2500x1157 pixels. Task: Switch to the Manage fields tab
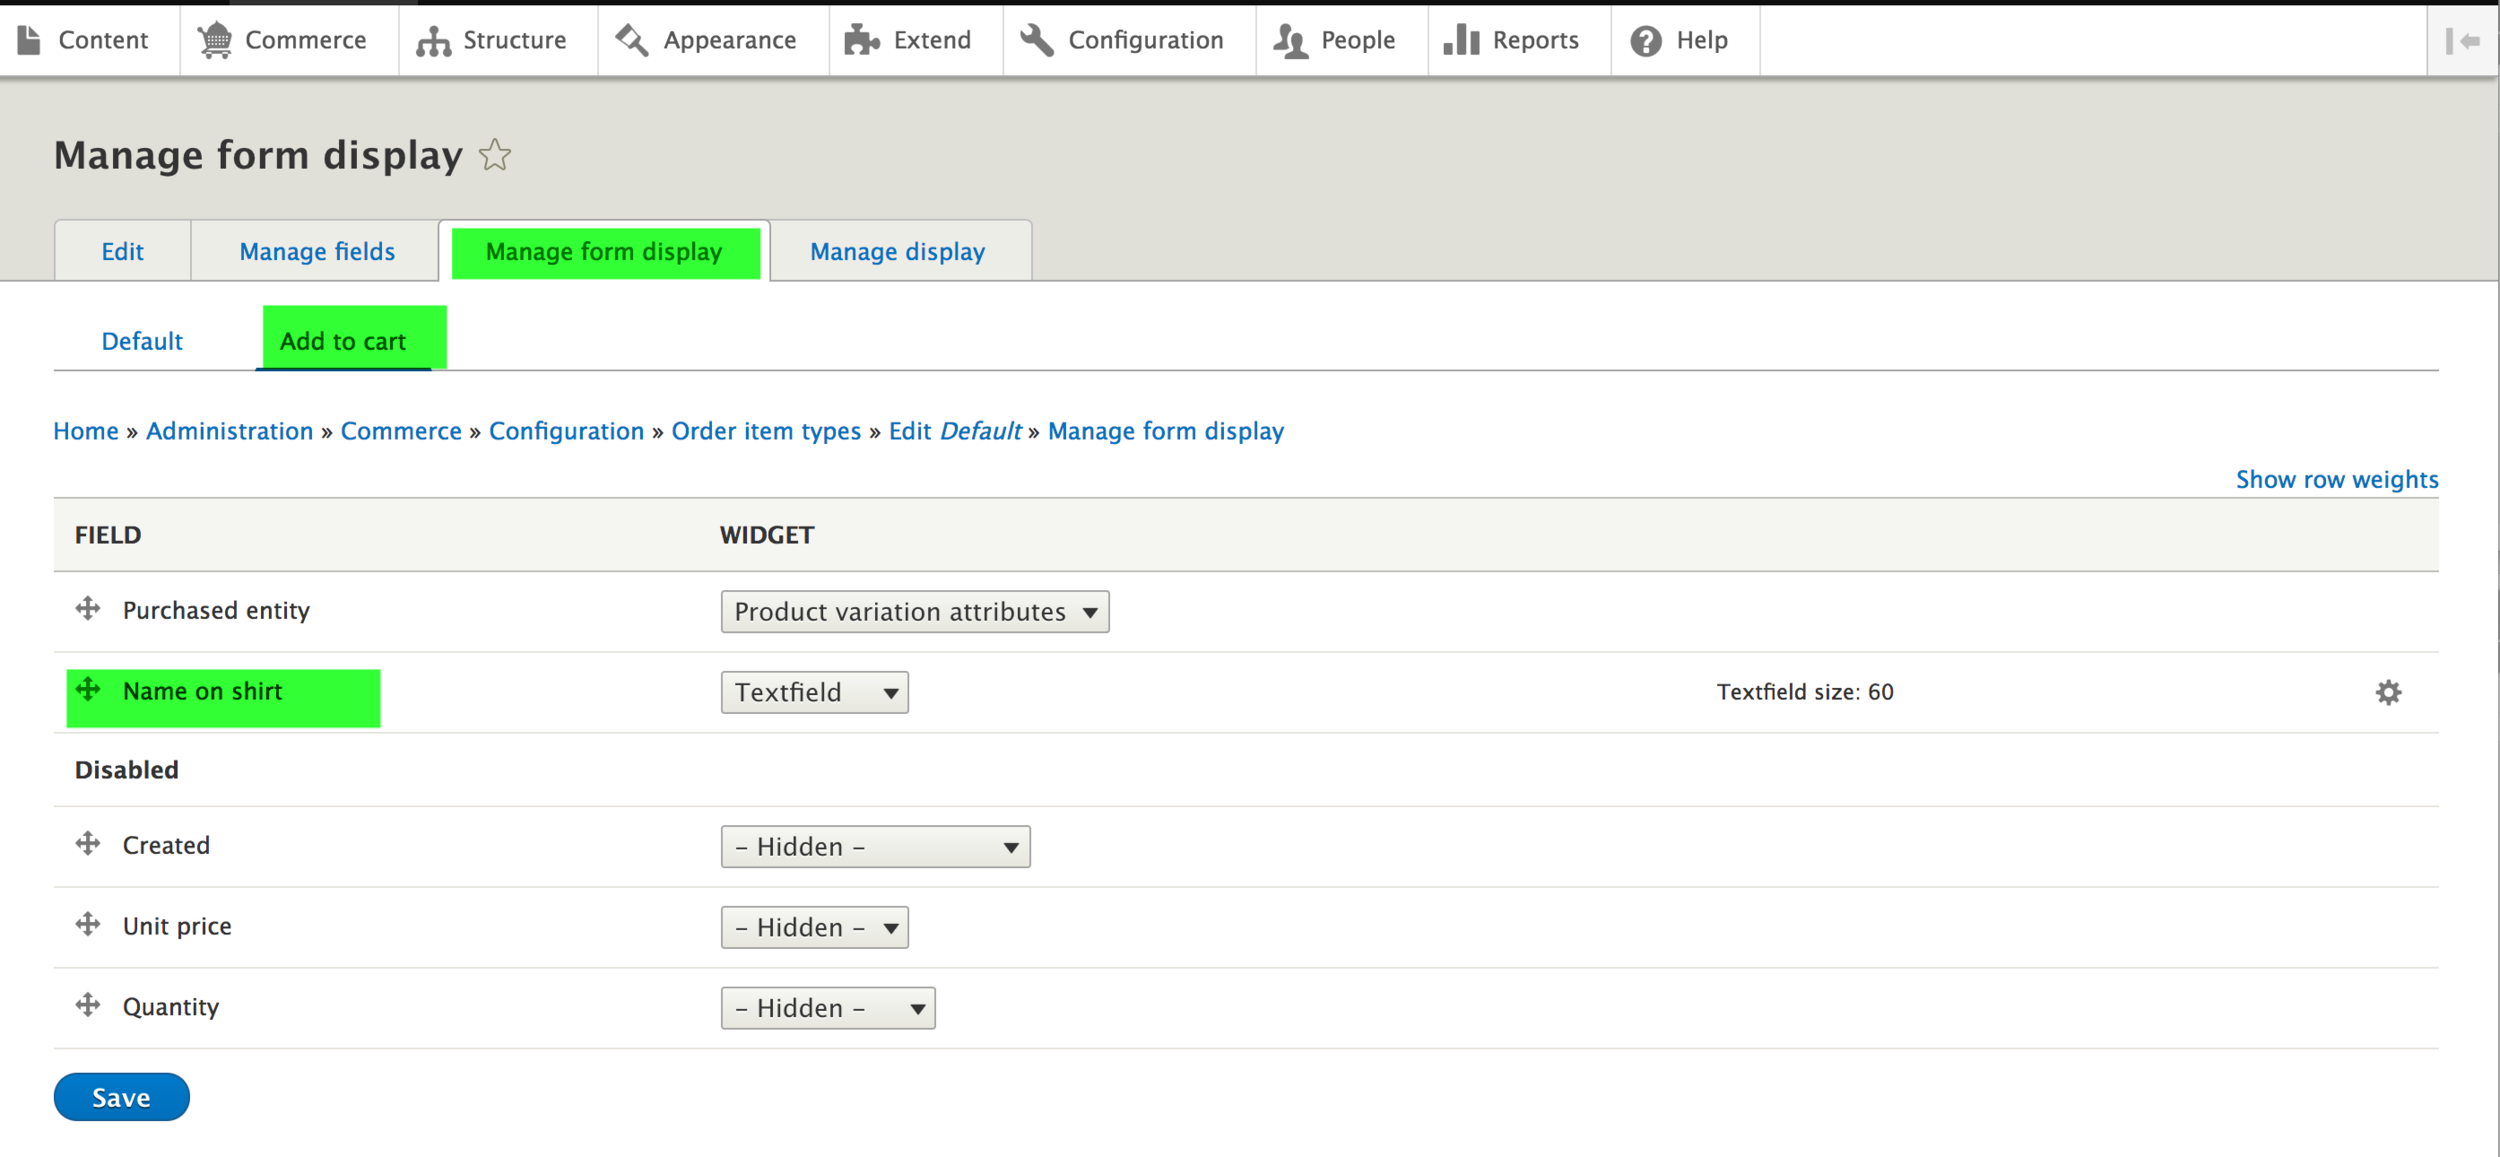tap(317, 251)
